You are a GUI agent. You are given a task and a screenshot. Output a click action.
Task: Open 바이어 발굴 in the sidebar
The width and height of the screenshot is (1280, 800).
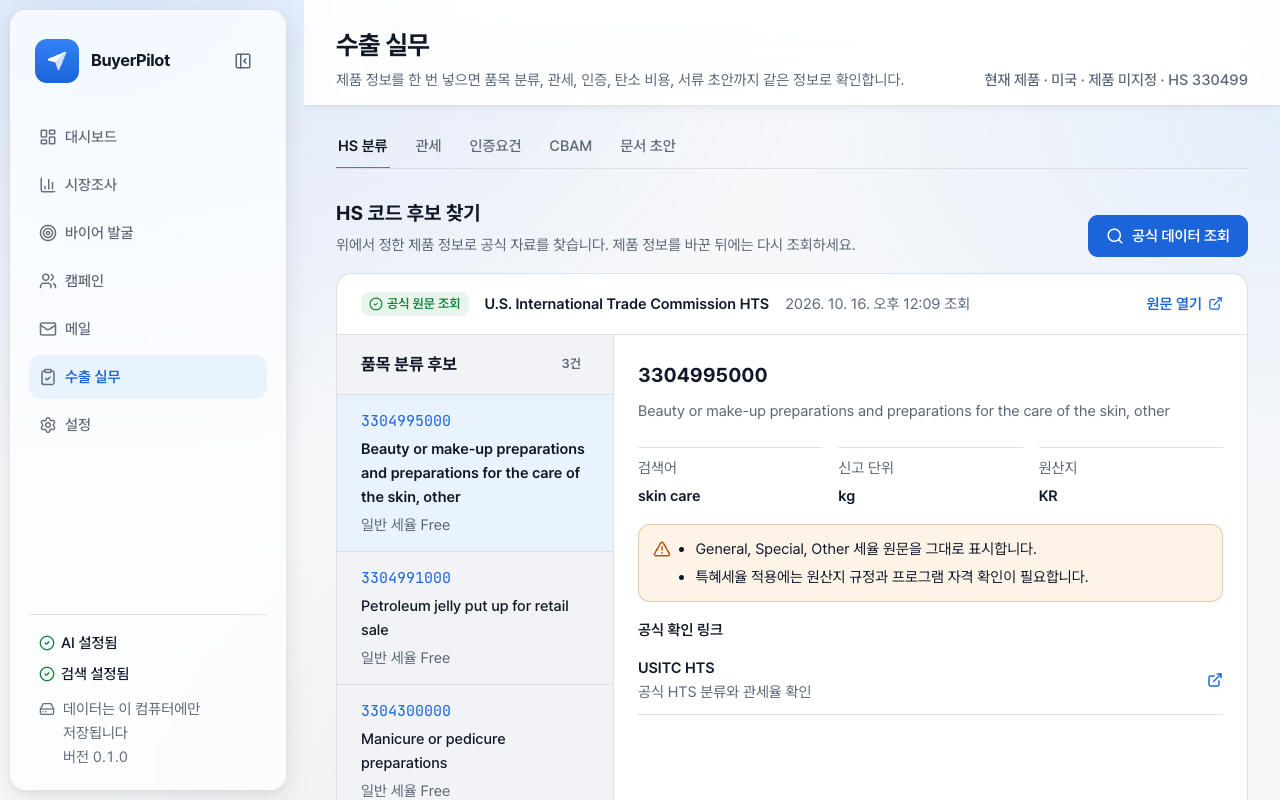pyautogui.click(x=148, y=233)
